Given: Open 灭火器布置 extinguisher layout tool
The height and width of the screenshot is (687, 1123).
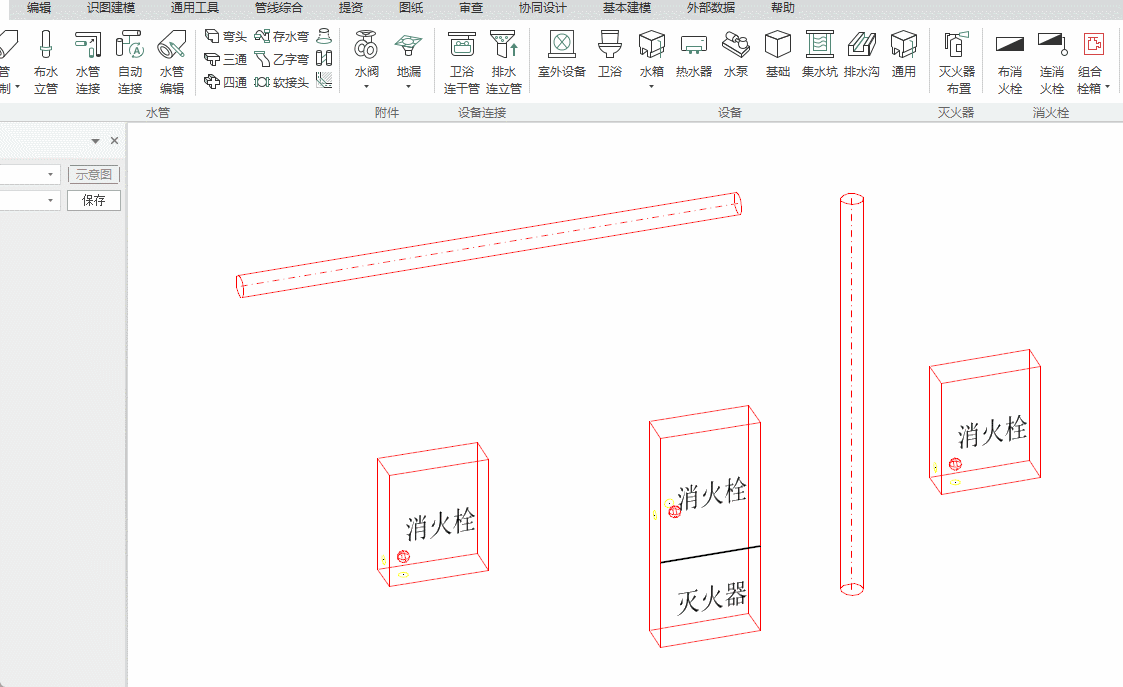Looking at the screenshot, I should (957, 62).
